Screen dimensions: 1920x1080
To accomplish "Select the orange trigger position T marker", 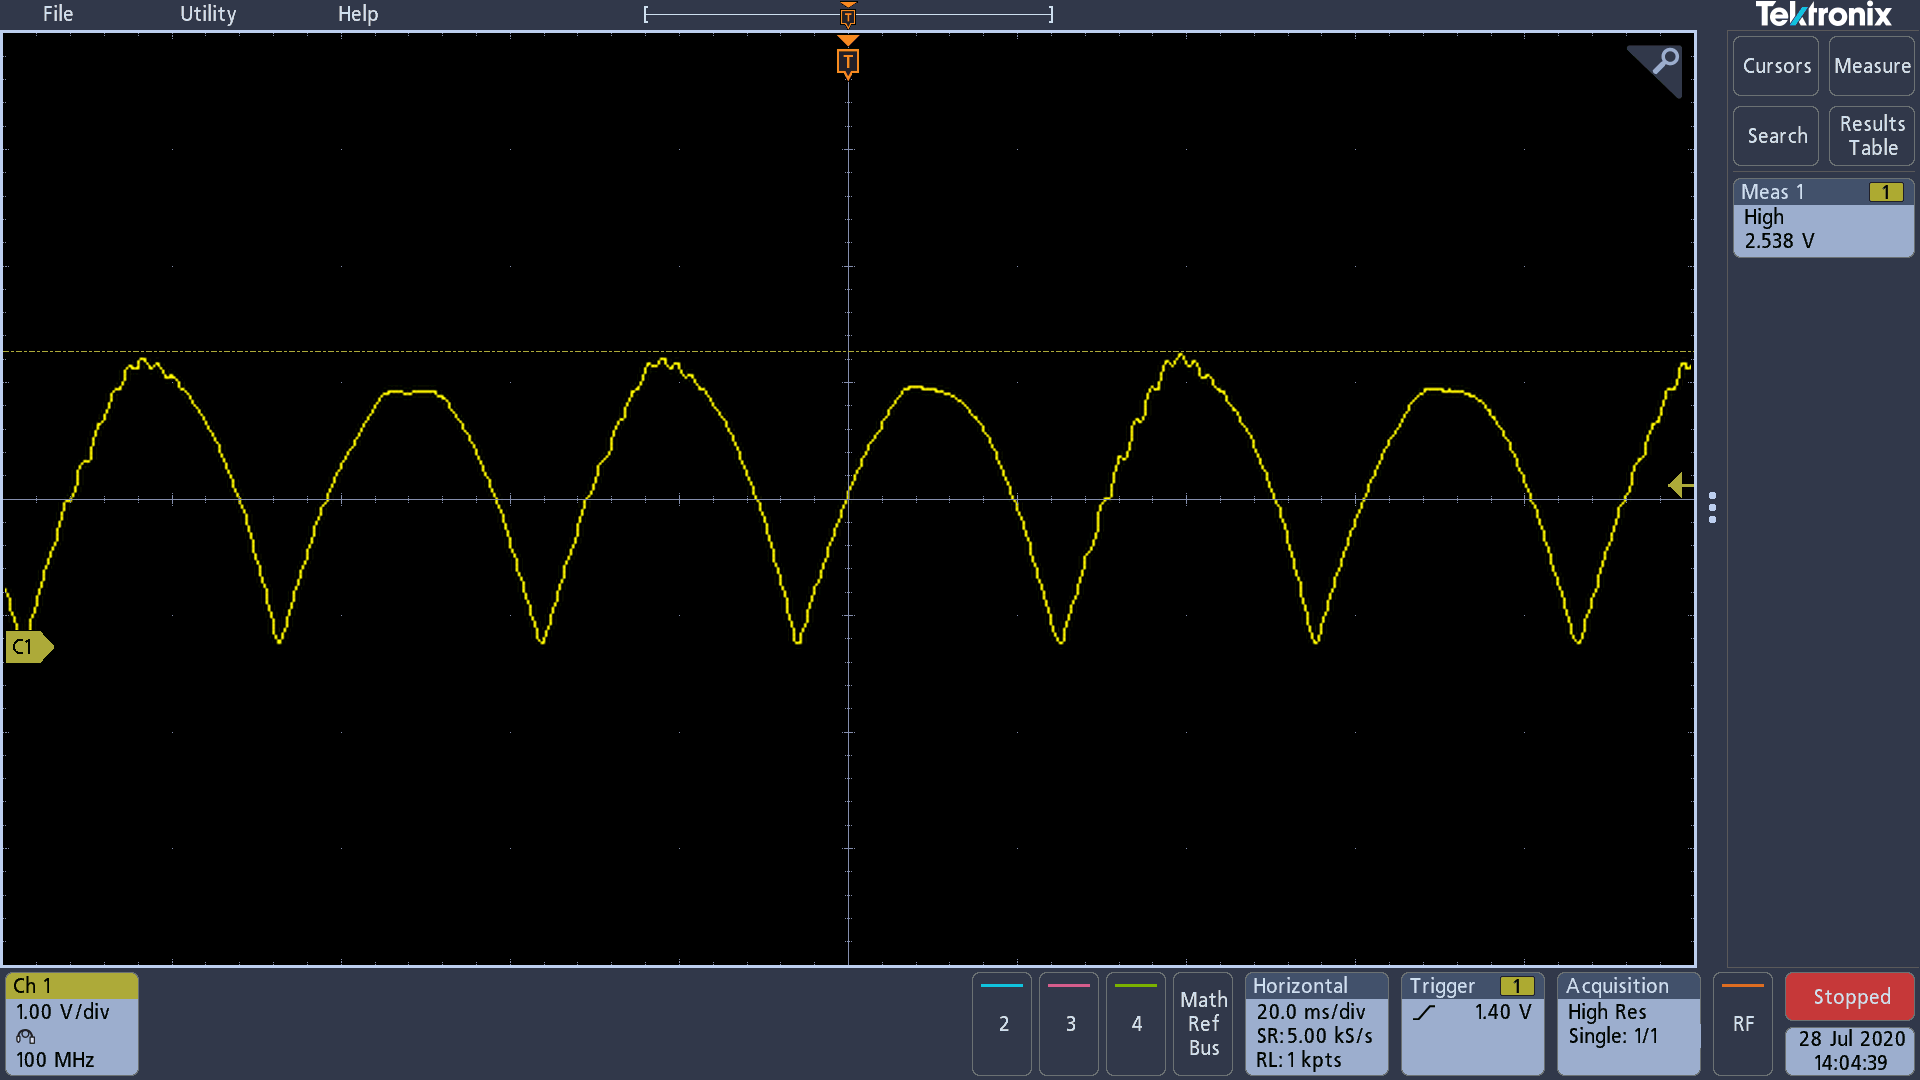I will pyautogui.click(x=847, y=62).
